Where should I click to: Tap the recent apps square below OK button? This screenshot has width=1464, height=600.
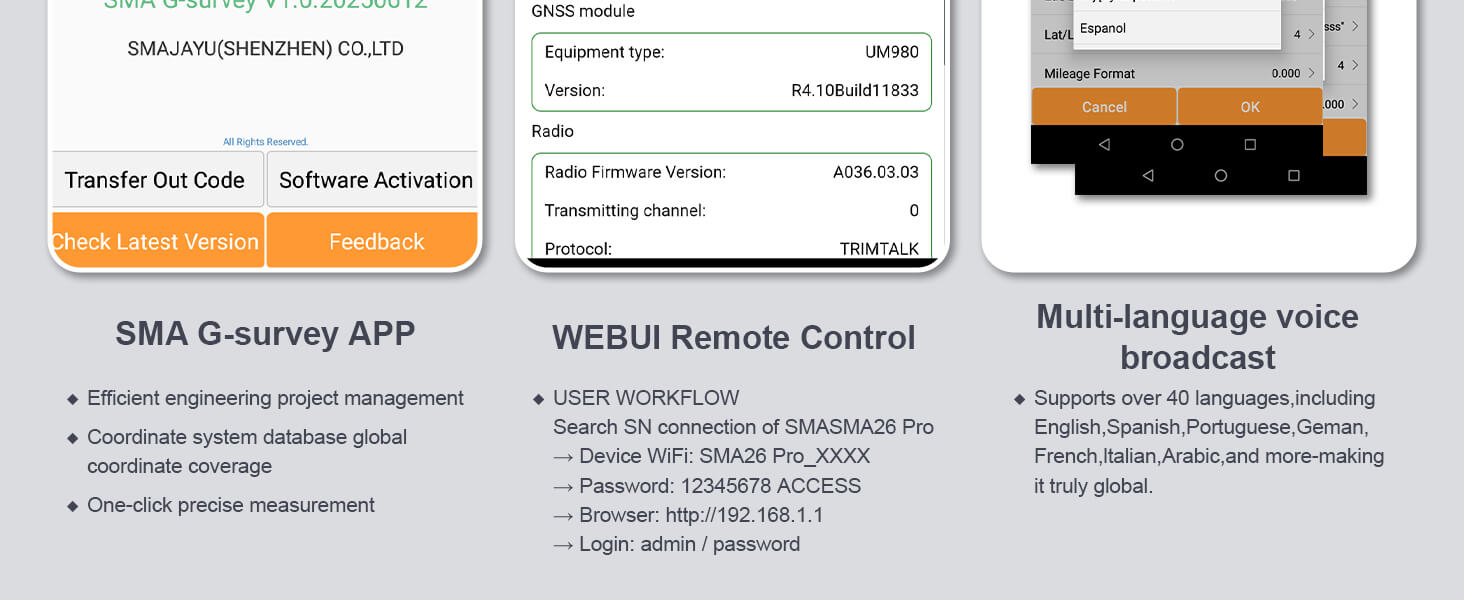pyautogui.click(x=1250, y=145)
